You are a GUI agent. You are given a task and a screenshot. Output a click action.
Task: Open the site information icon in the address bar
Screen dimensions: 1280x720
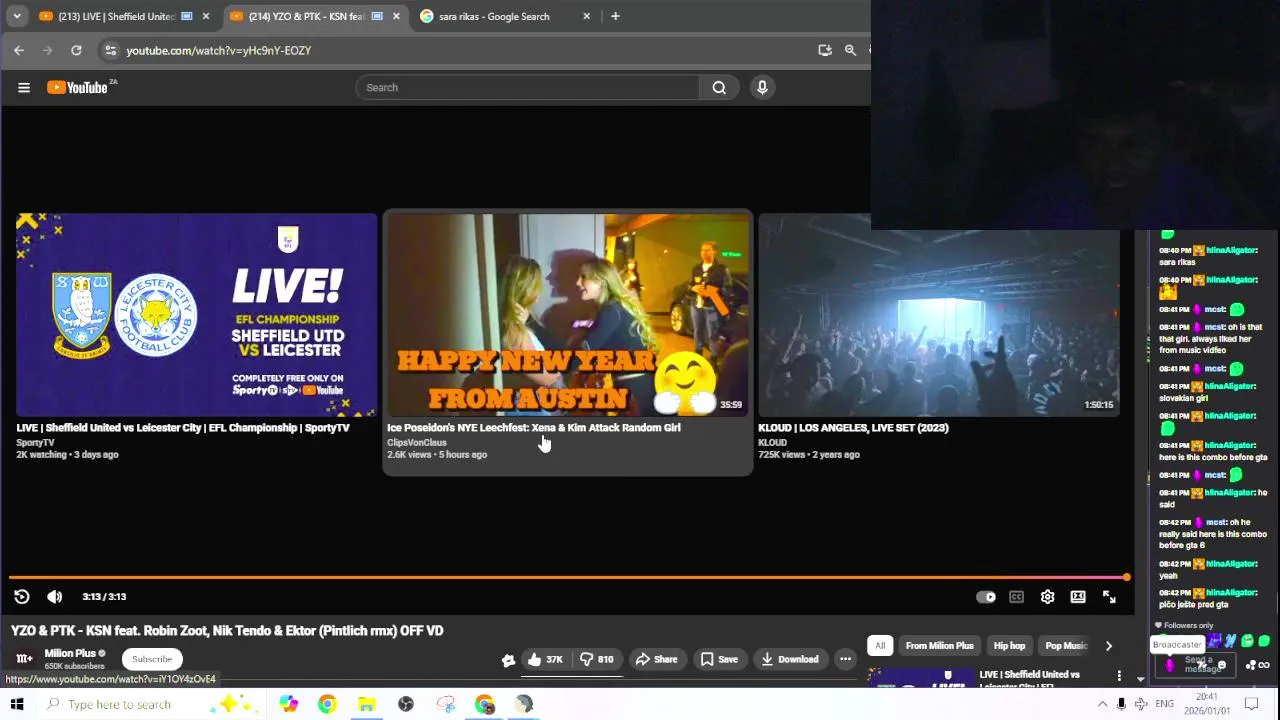click(x=111, y=50)
